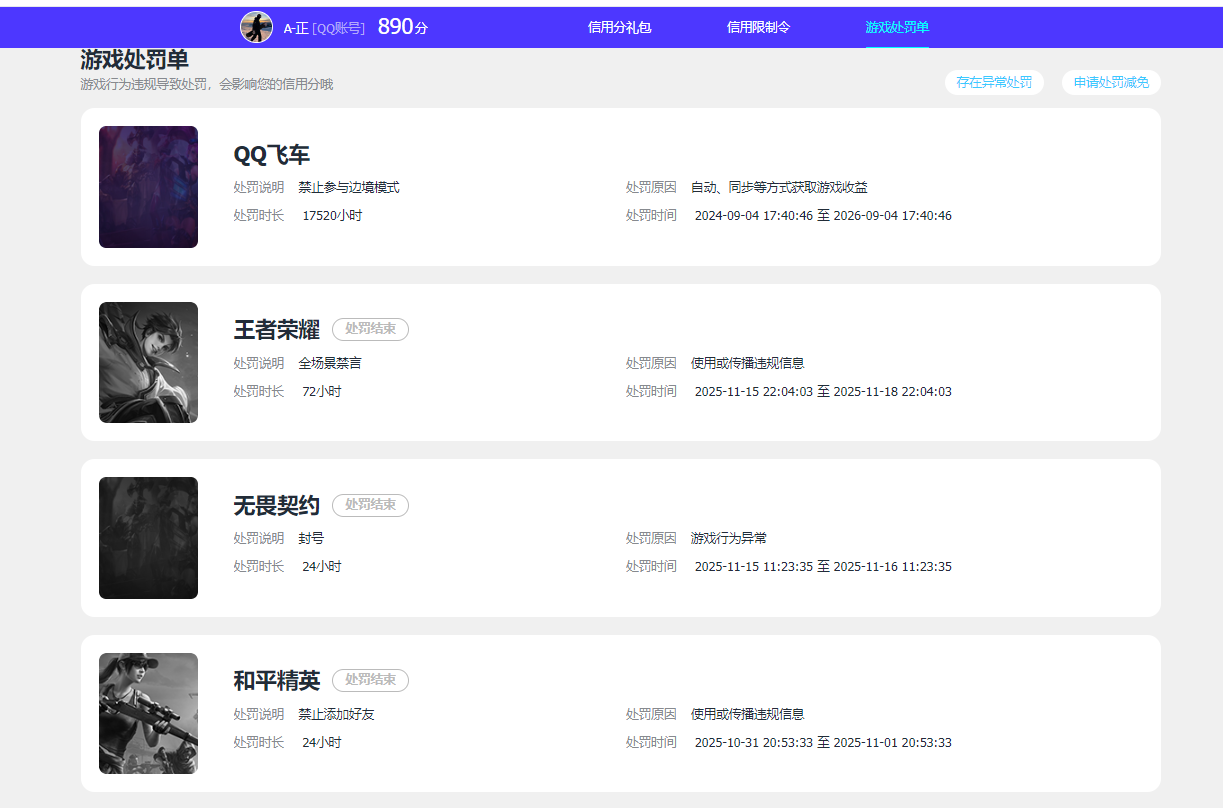Switch to the 信用分礼包 tab
Viewport: 1223px width, 808px height.
click(618, 27)
